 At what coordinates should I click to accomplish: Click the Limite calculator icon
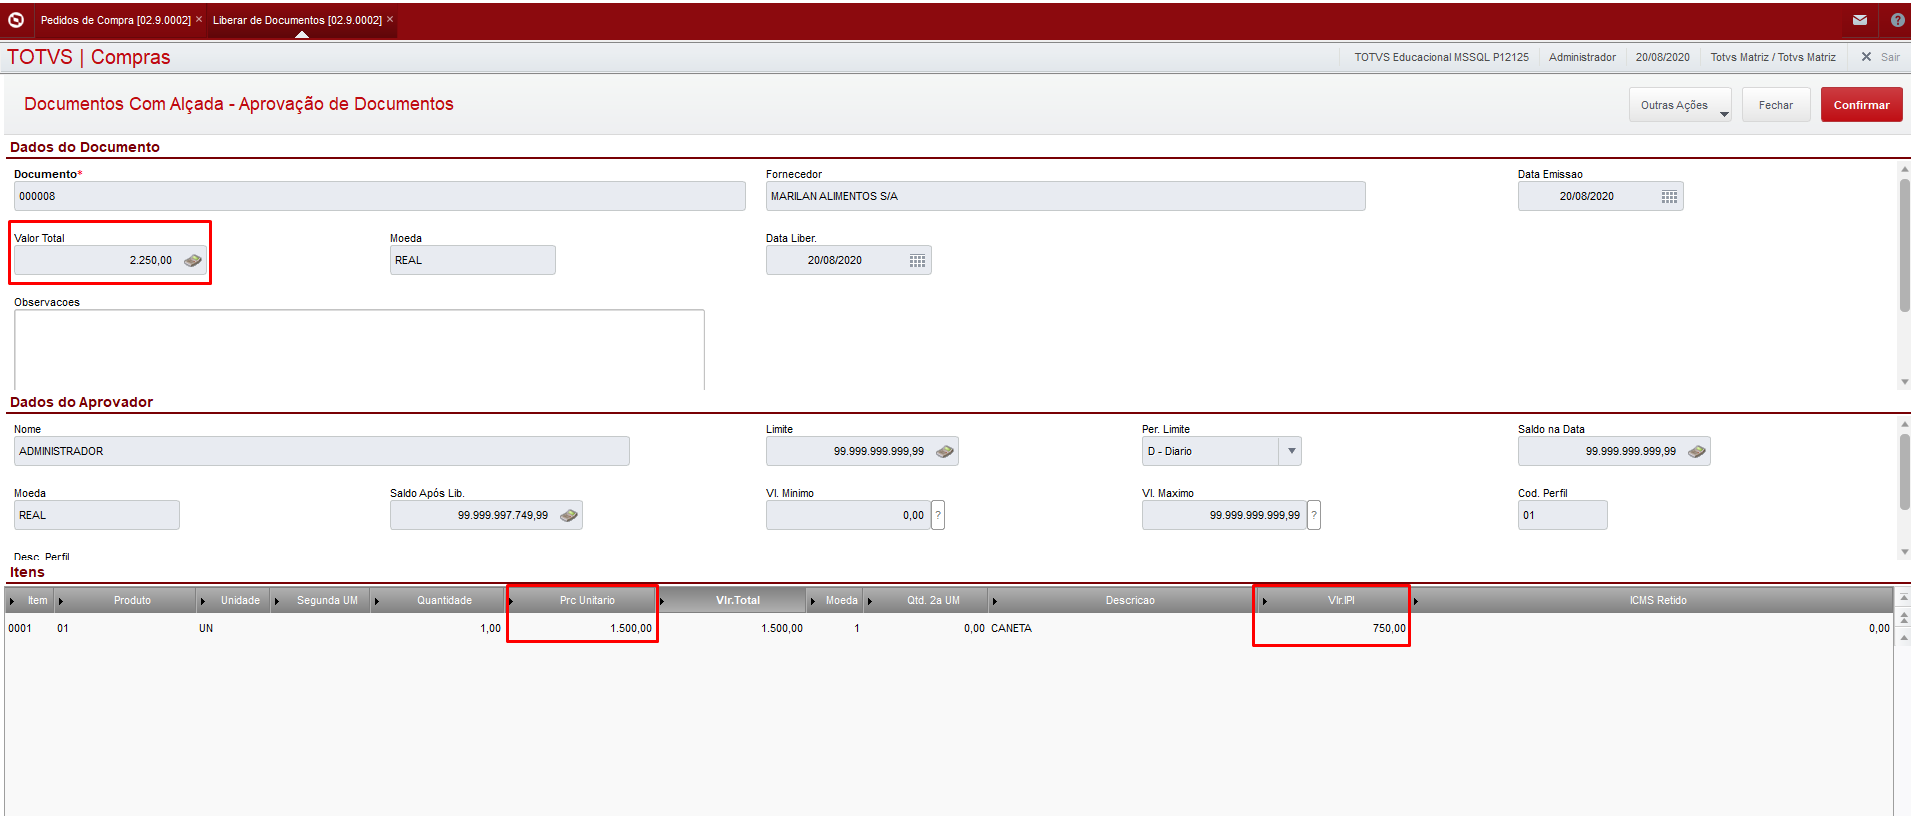945,451
